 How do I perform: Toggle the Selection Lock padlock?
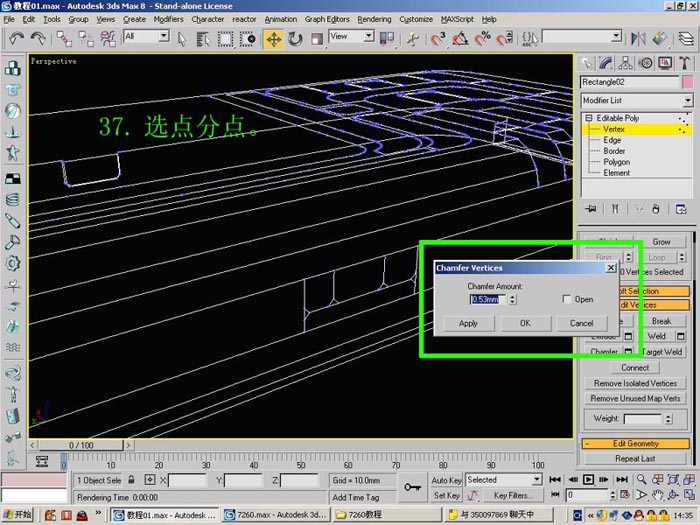[131, 480]
